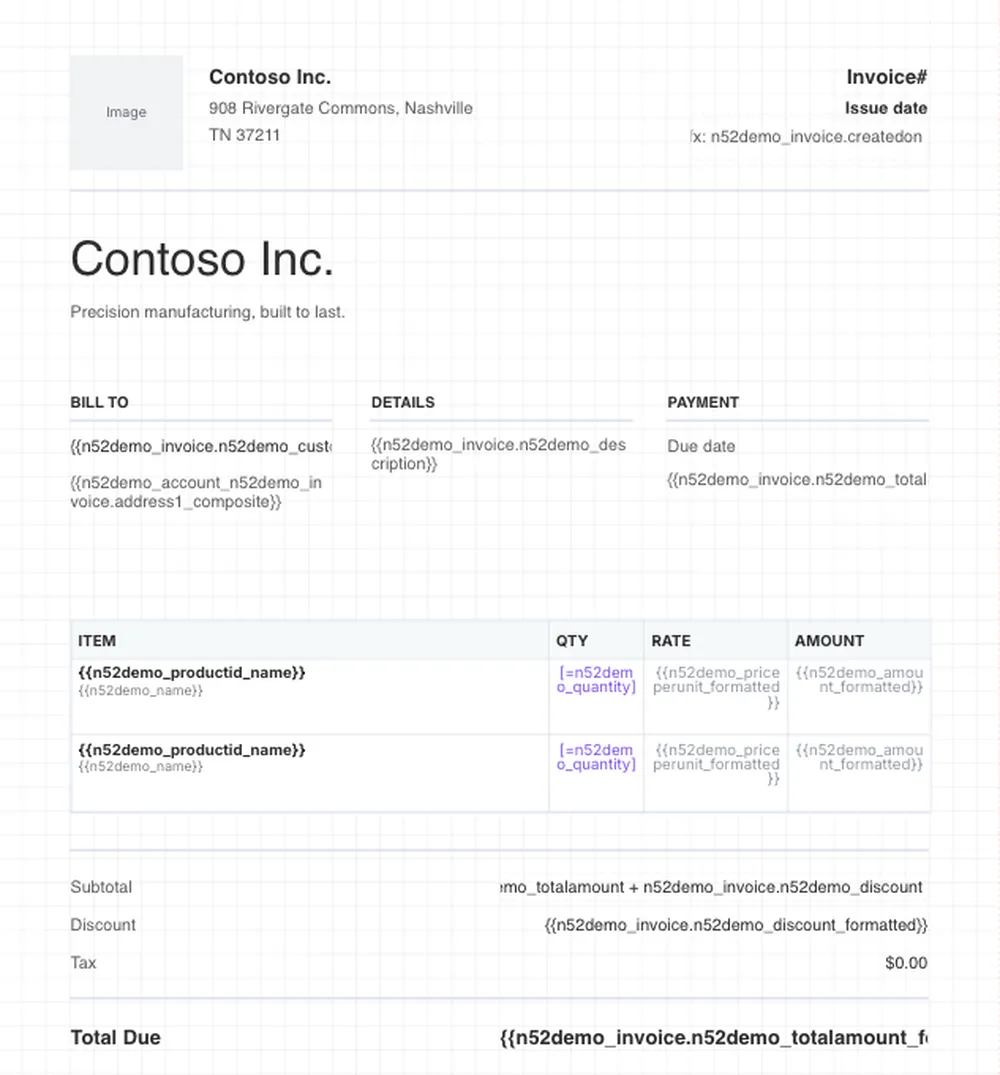Select the 'Due date' label
The image size is (1000, 1075).
pyautogui.click(x=701, y=446)
